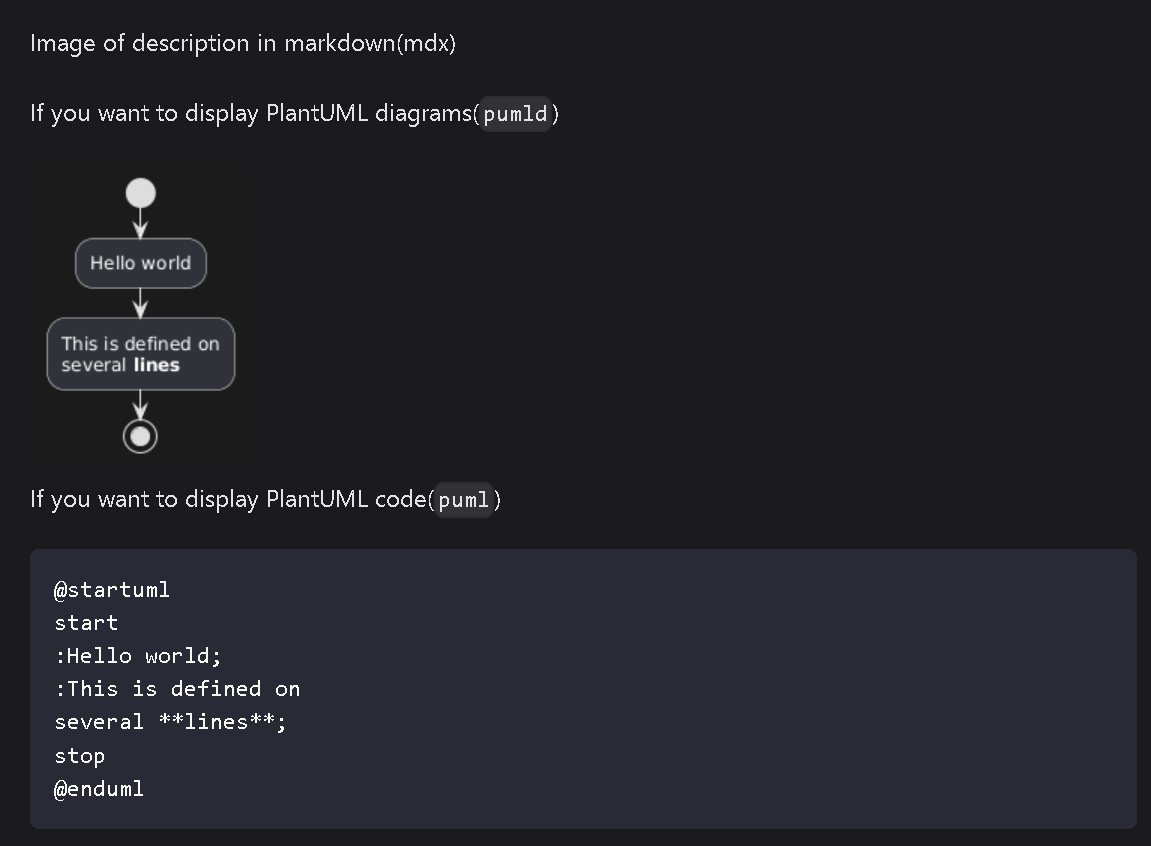1151x846 pixels.
Task: Click 'If you want to display PlantUML diagrams' text
Action: point(251,114)
